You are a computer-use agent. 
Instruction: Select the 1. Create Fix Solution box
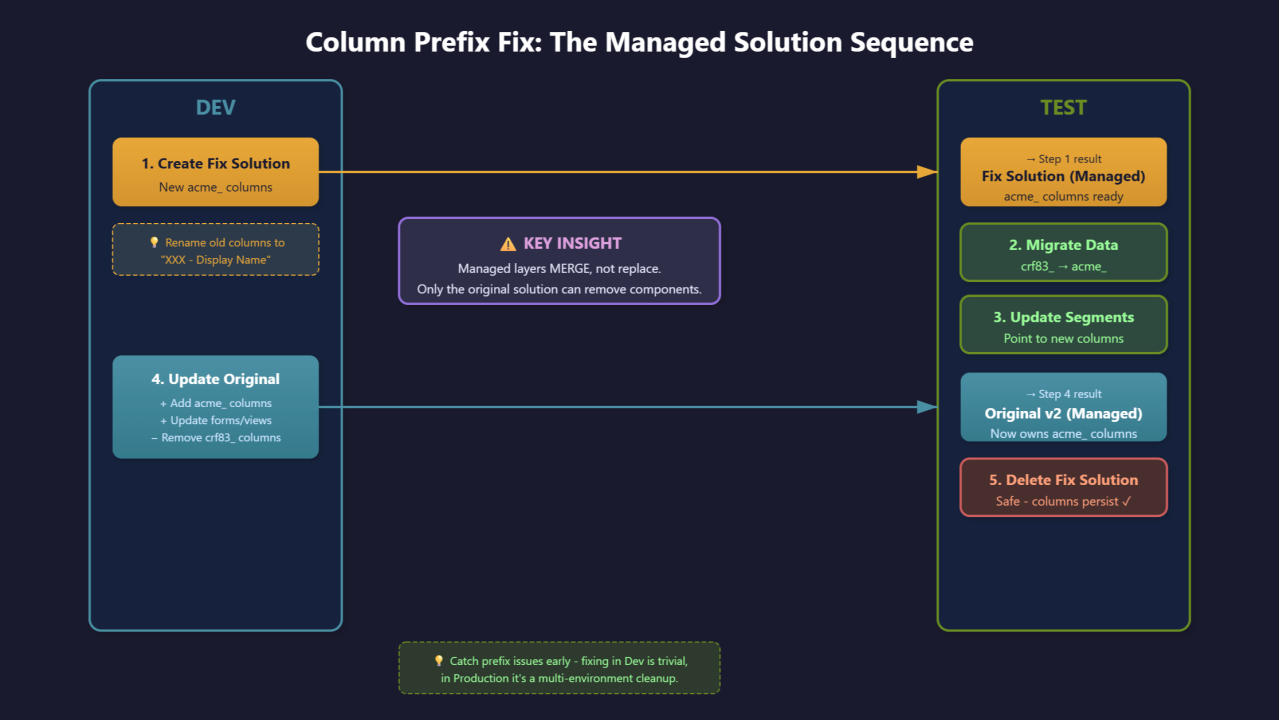[x=215, y=172]
